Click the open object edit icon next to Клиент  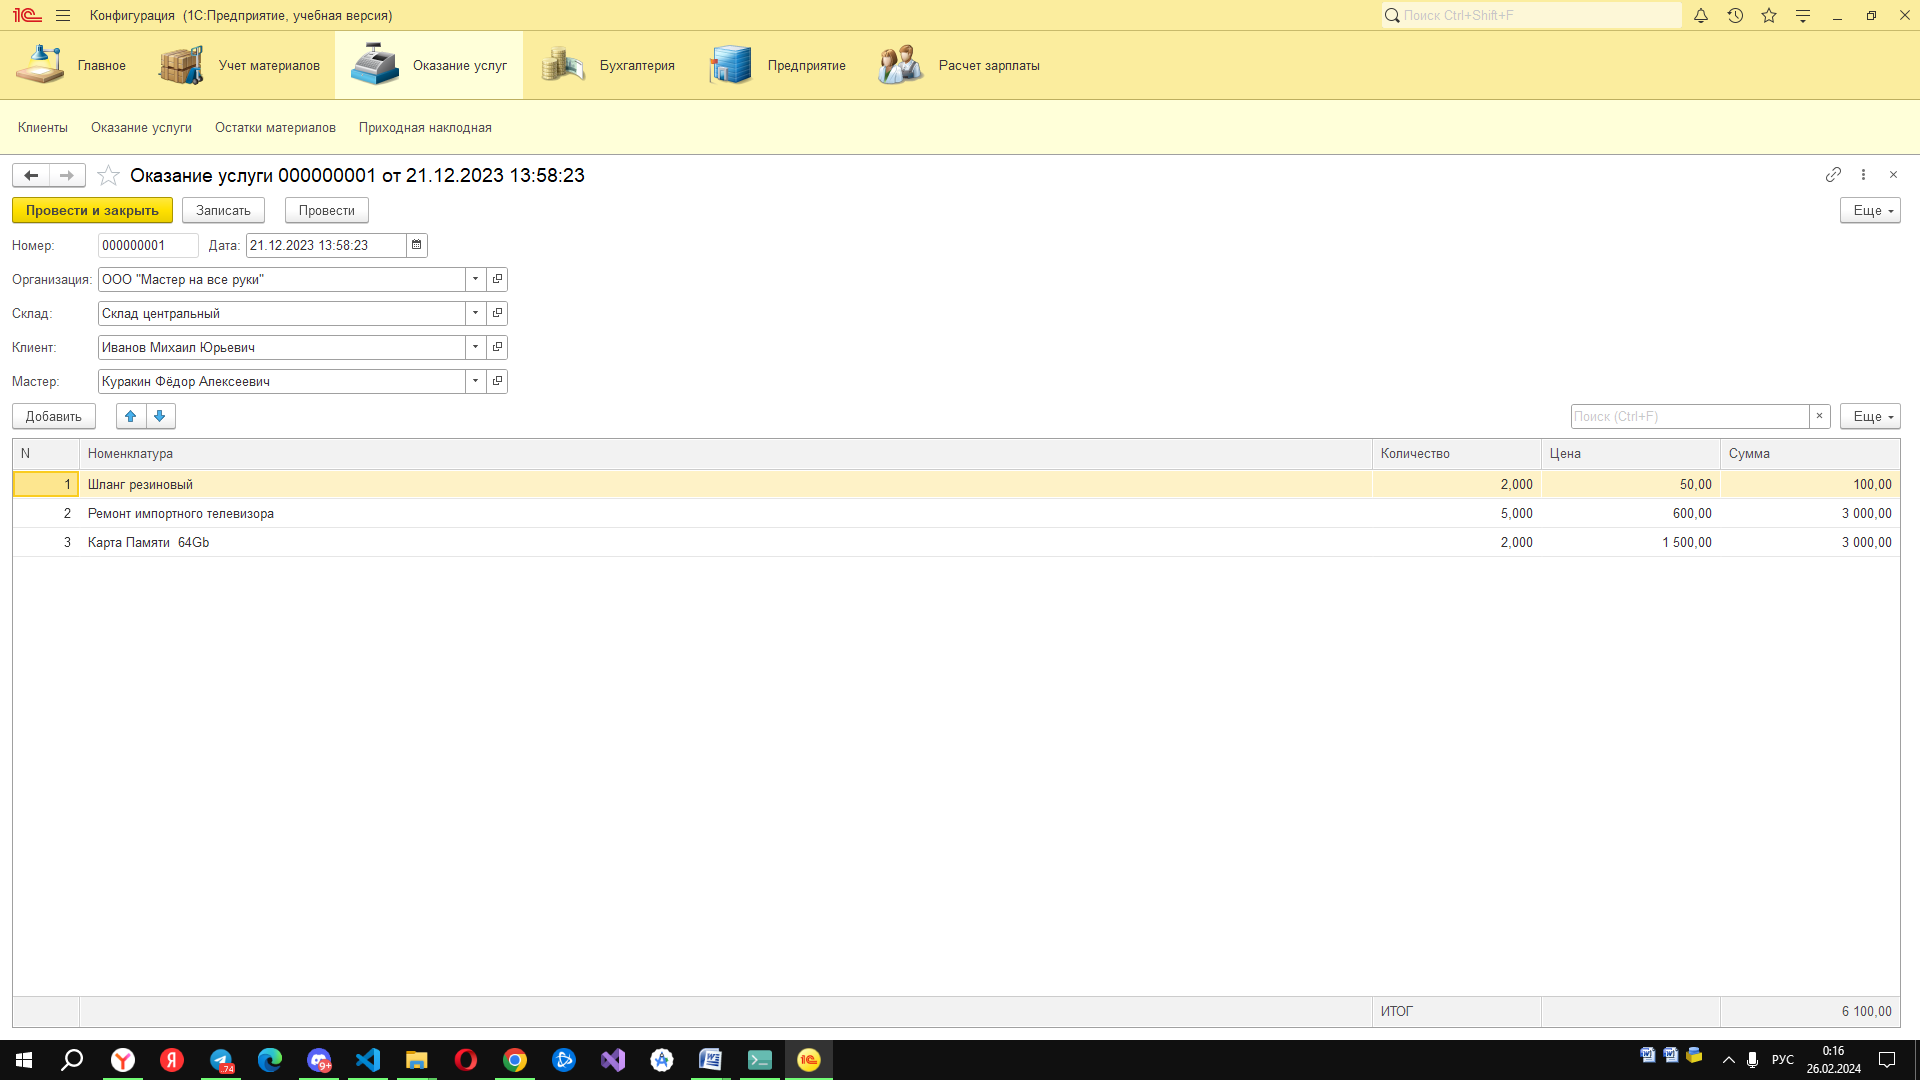point(497,347)
